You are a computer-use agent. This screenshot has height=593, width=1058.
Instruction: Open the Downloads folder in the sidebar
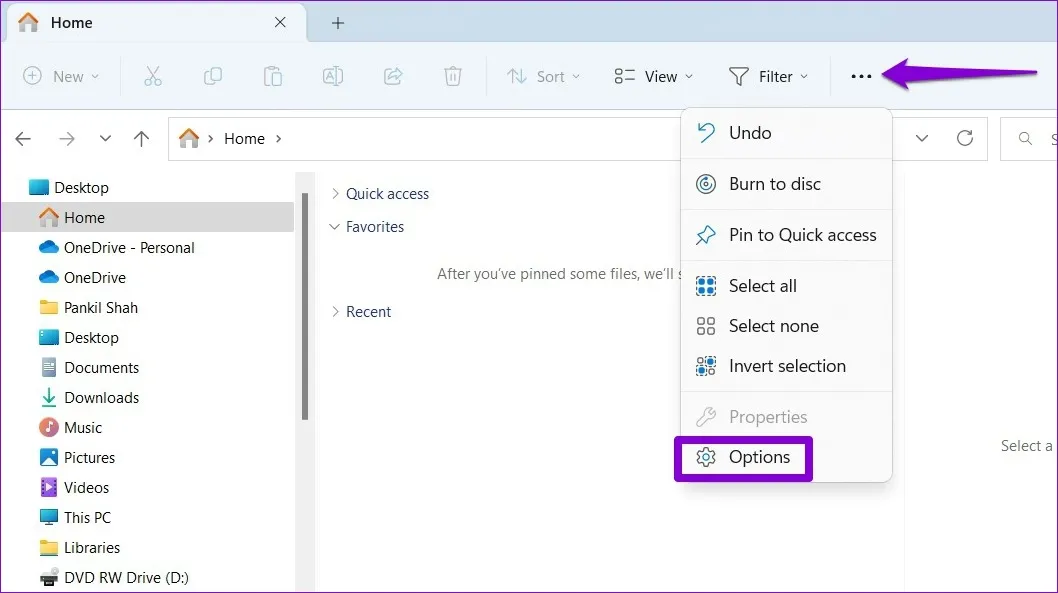tap(100, 397)
